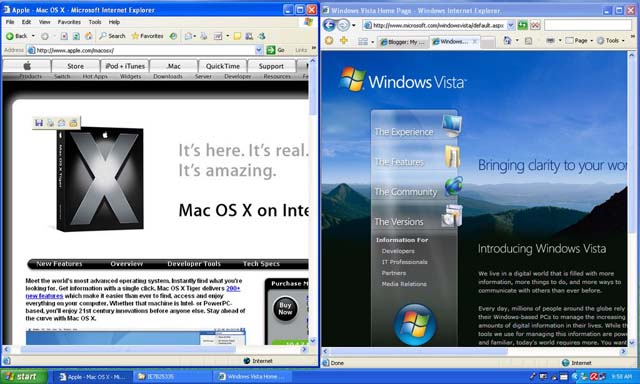Switch to the Blogger tab in IE7

coord(403,42)
